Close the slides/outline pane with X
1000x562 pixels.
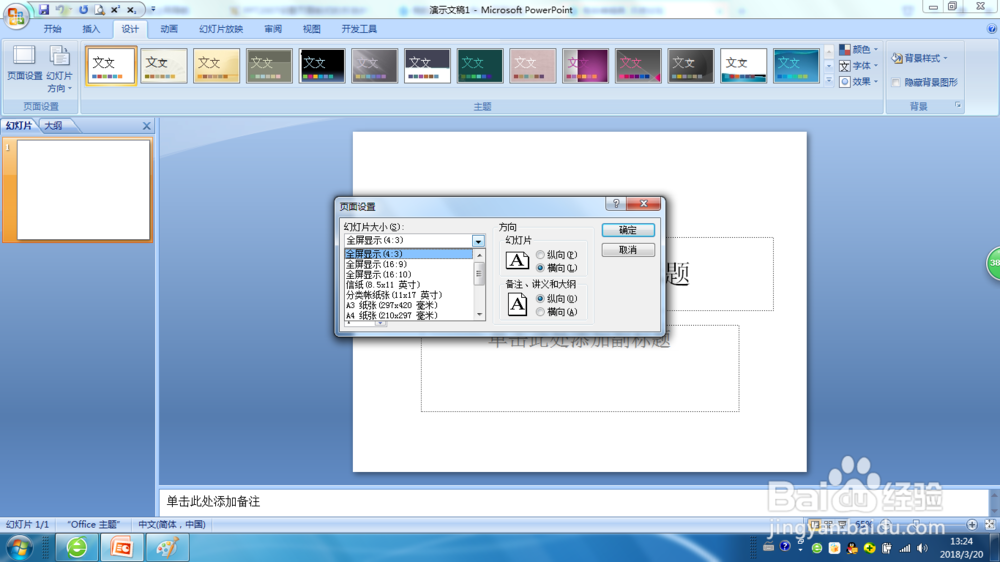(147, 126)
